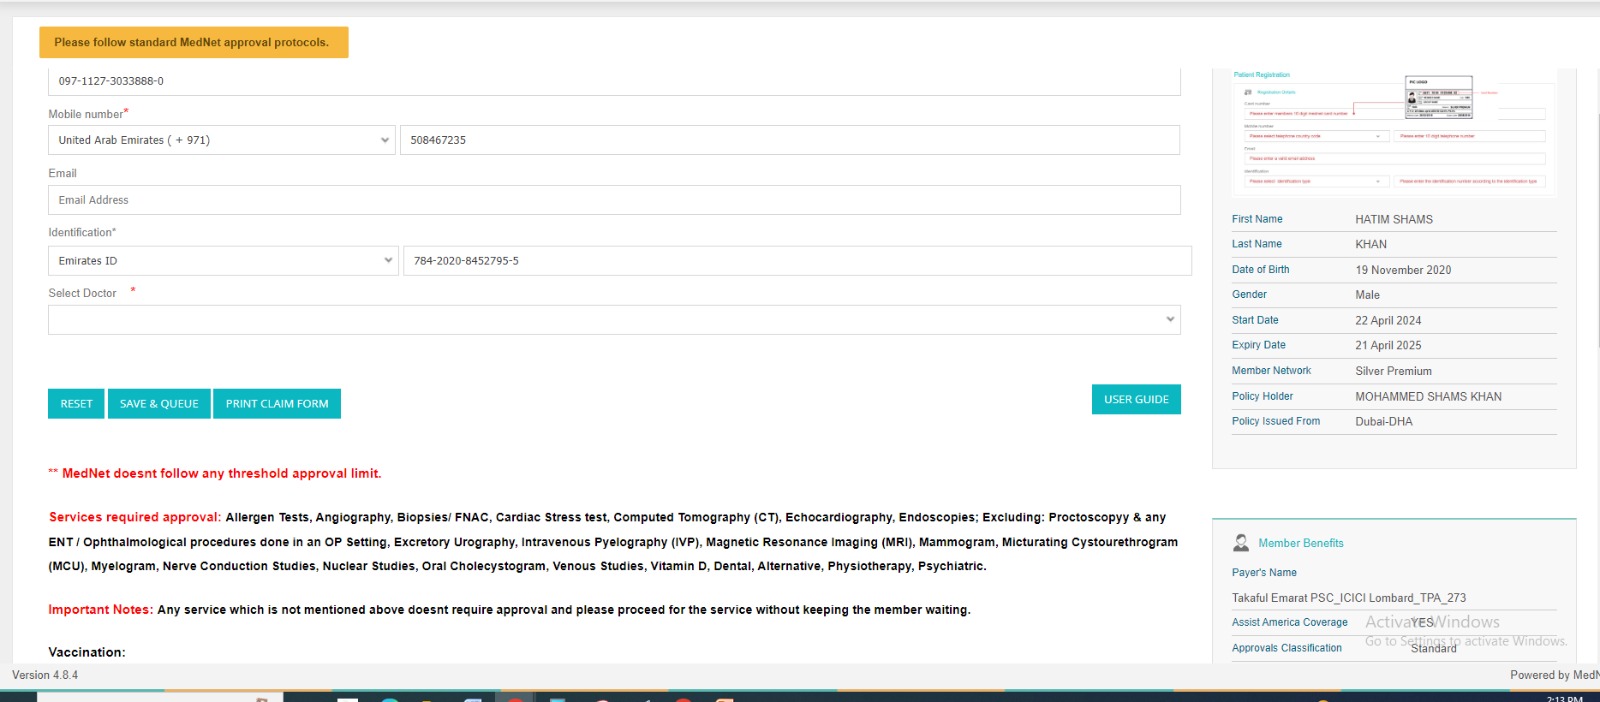This screenshot has width=1600, height=702.
Task: Click the PRINT CLAIM FORM button
Action: point(277,404)
